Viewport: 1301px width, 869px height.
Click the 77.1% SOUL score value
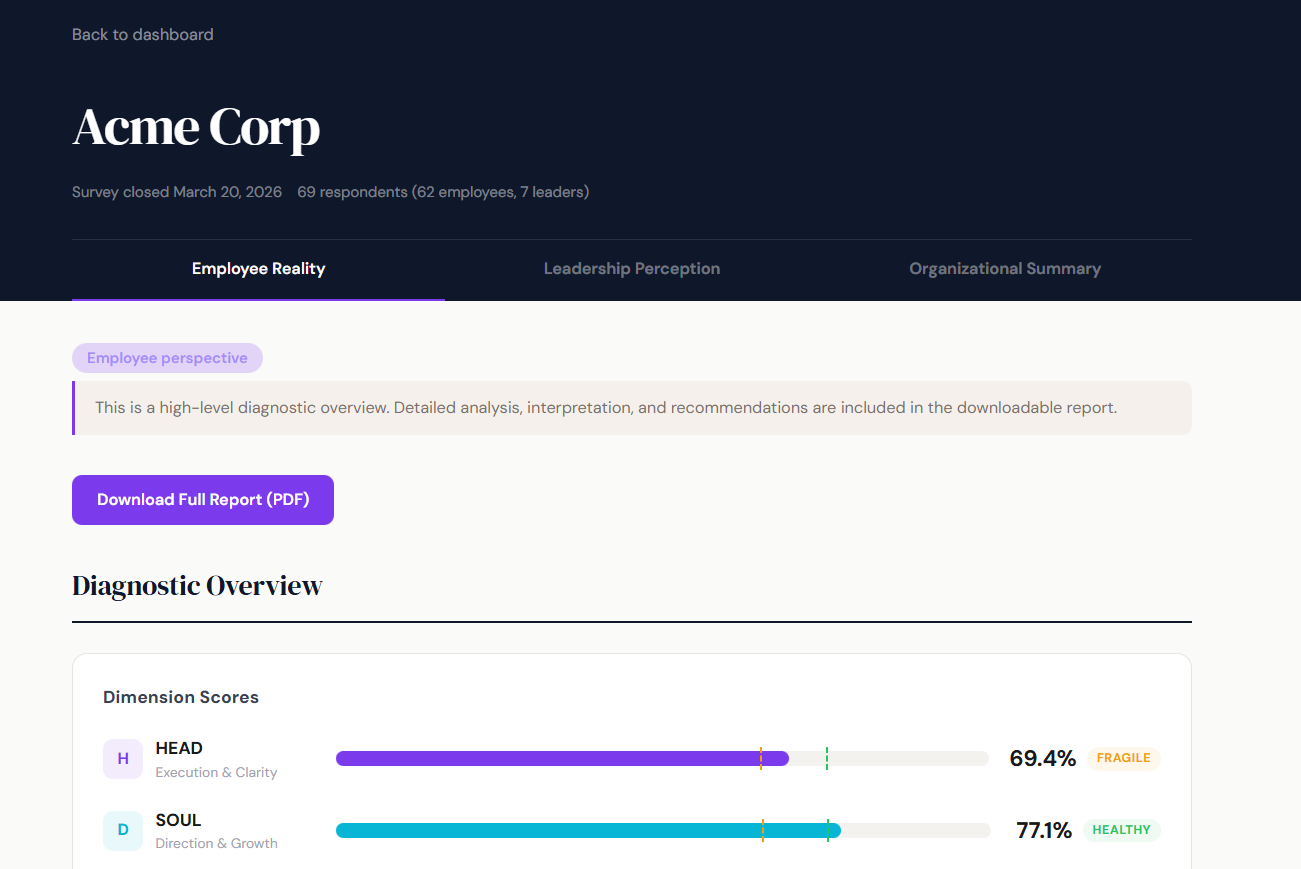[1043, 830]
